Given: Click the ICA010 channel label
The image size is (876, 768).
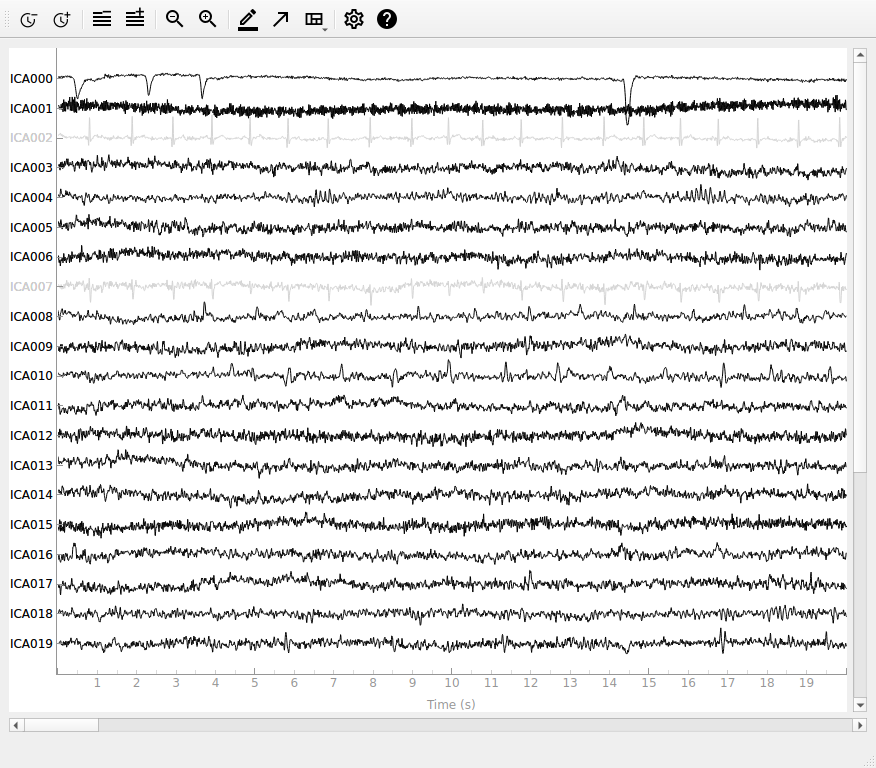Looking at the screenshot, I should pyautogui.click(x=31, y=376).
